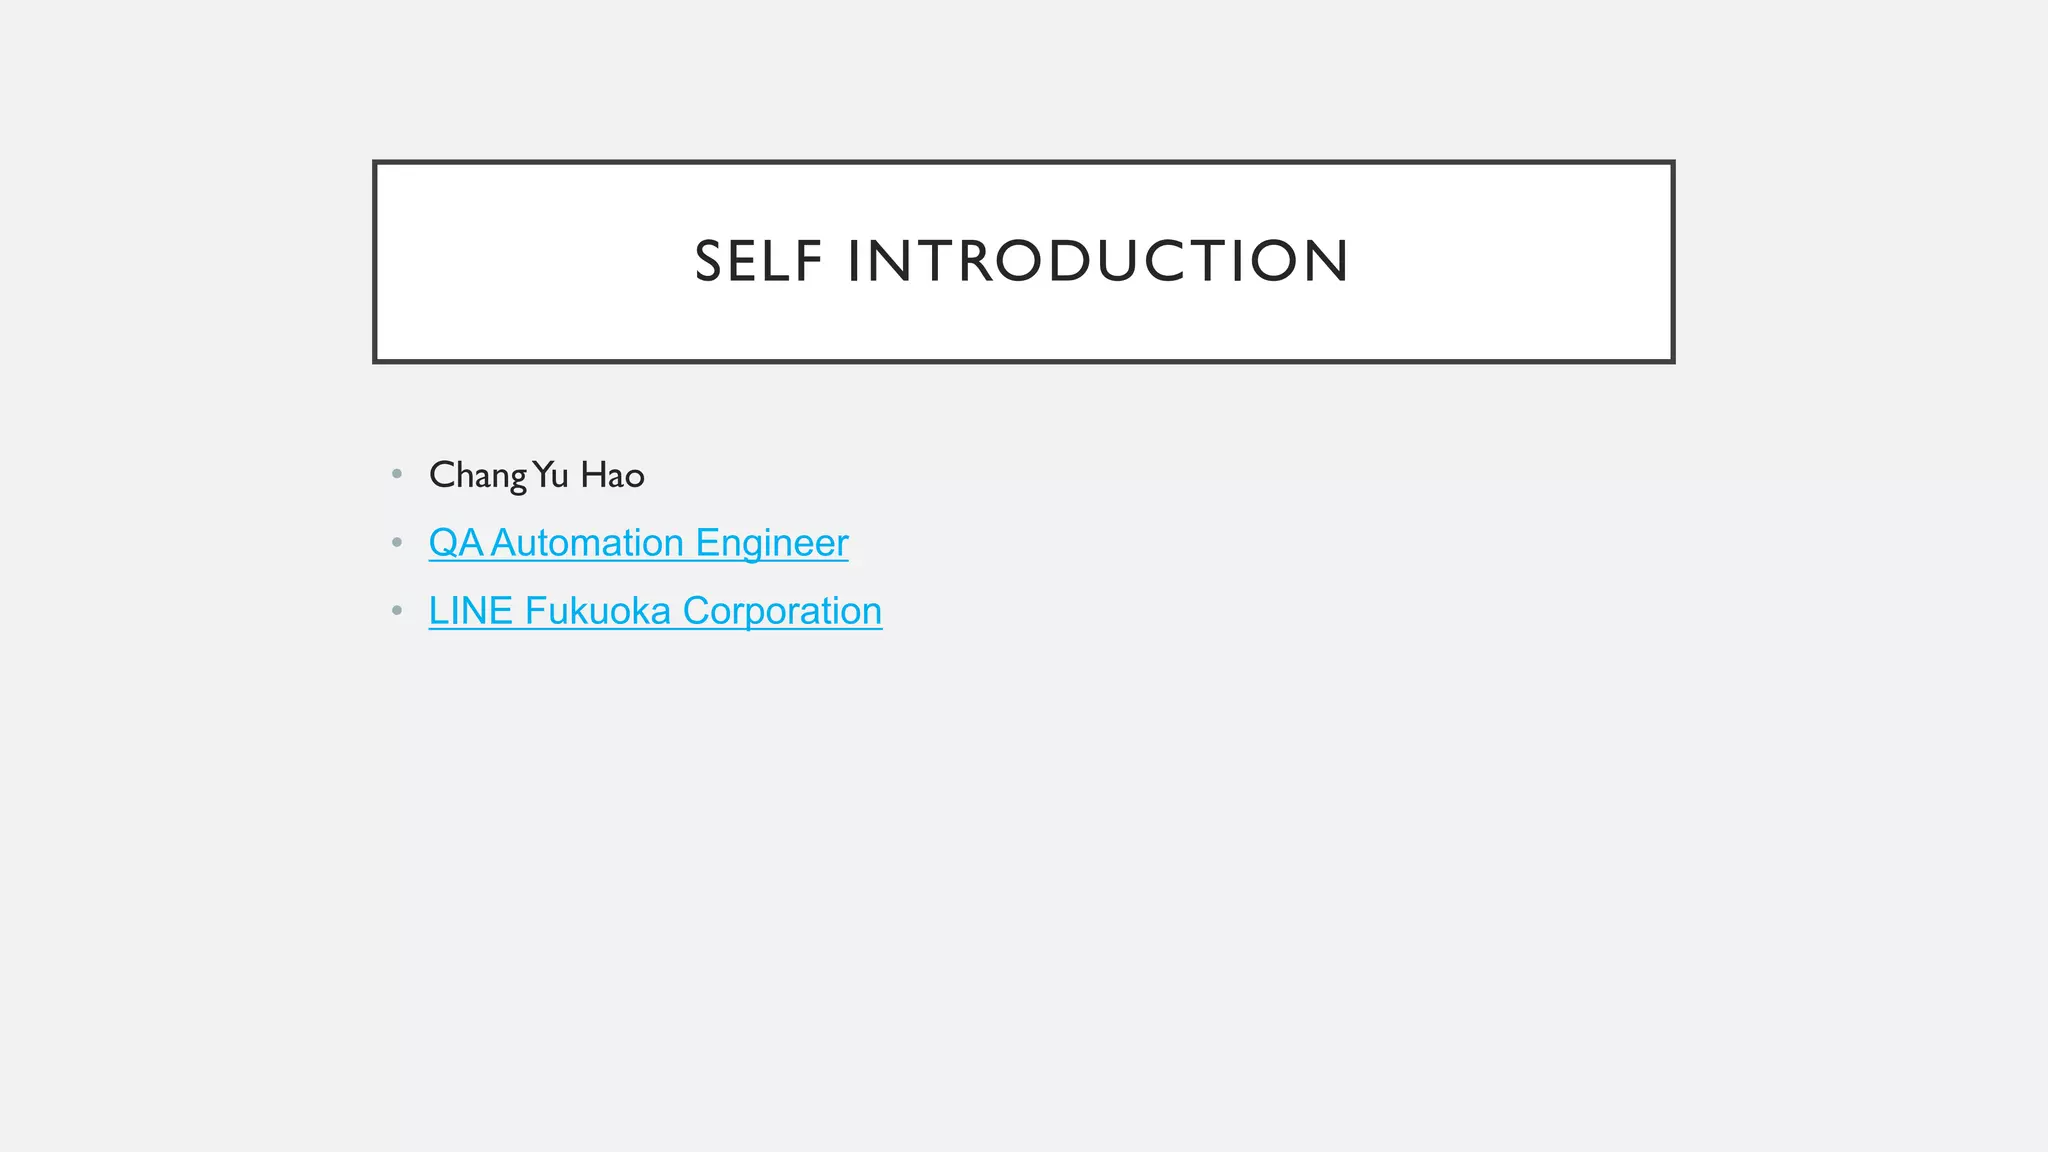Click the word Chang in first bullet
The image size is (2048, 1152).
478,475
